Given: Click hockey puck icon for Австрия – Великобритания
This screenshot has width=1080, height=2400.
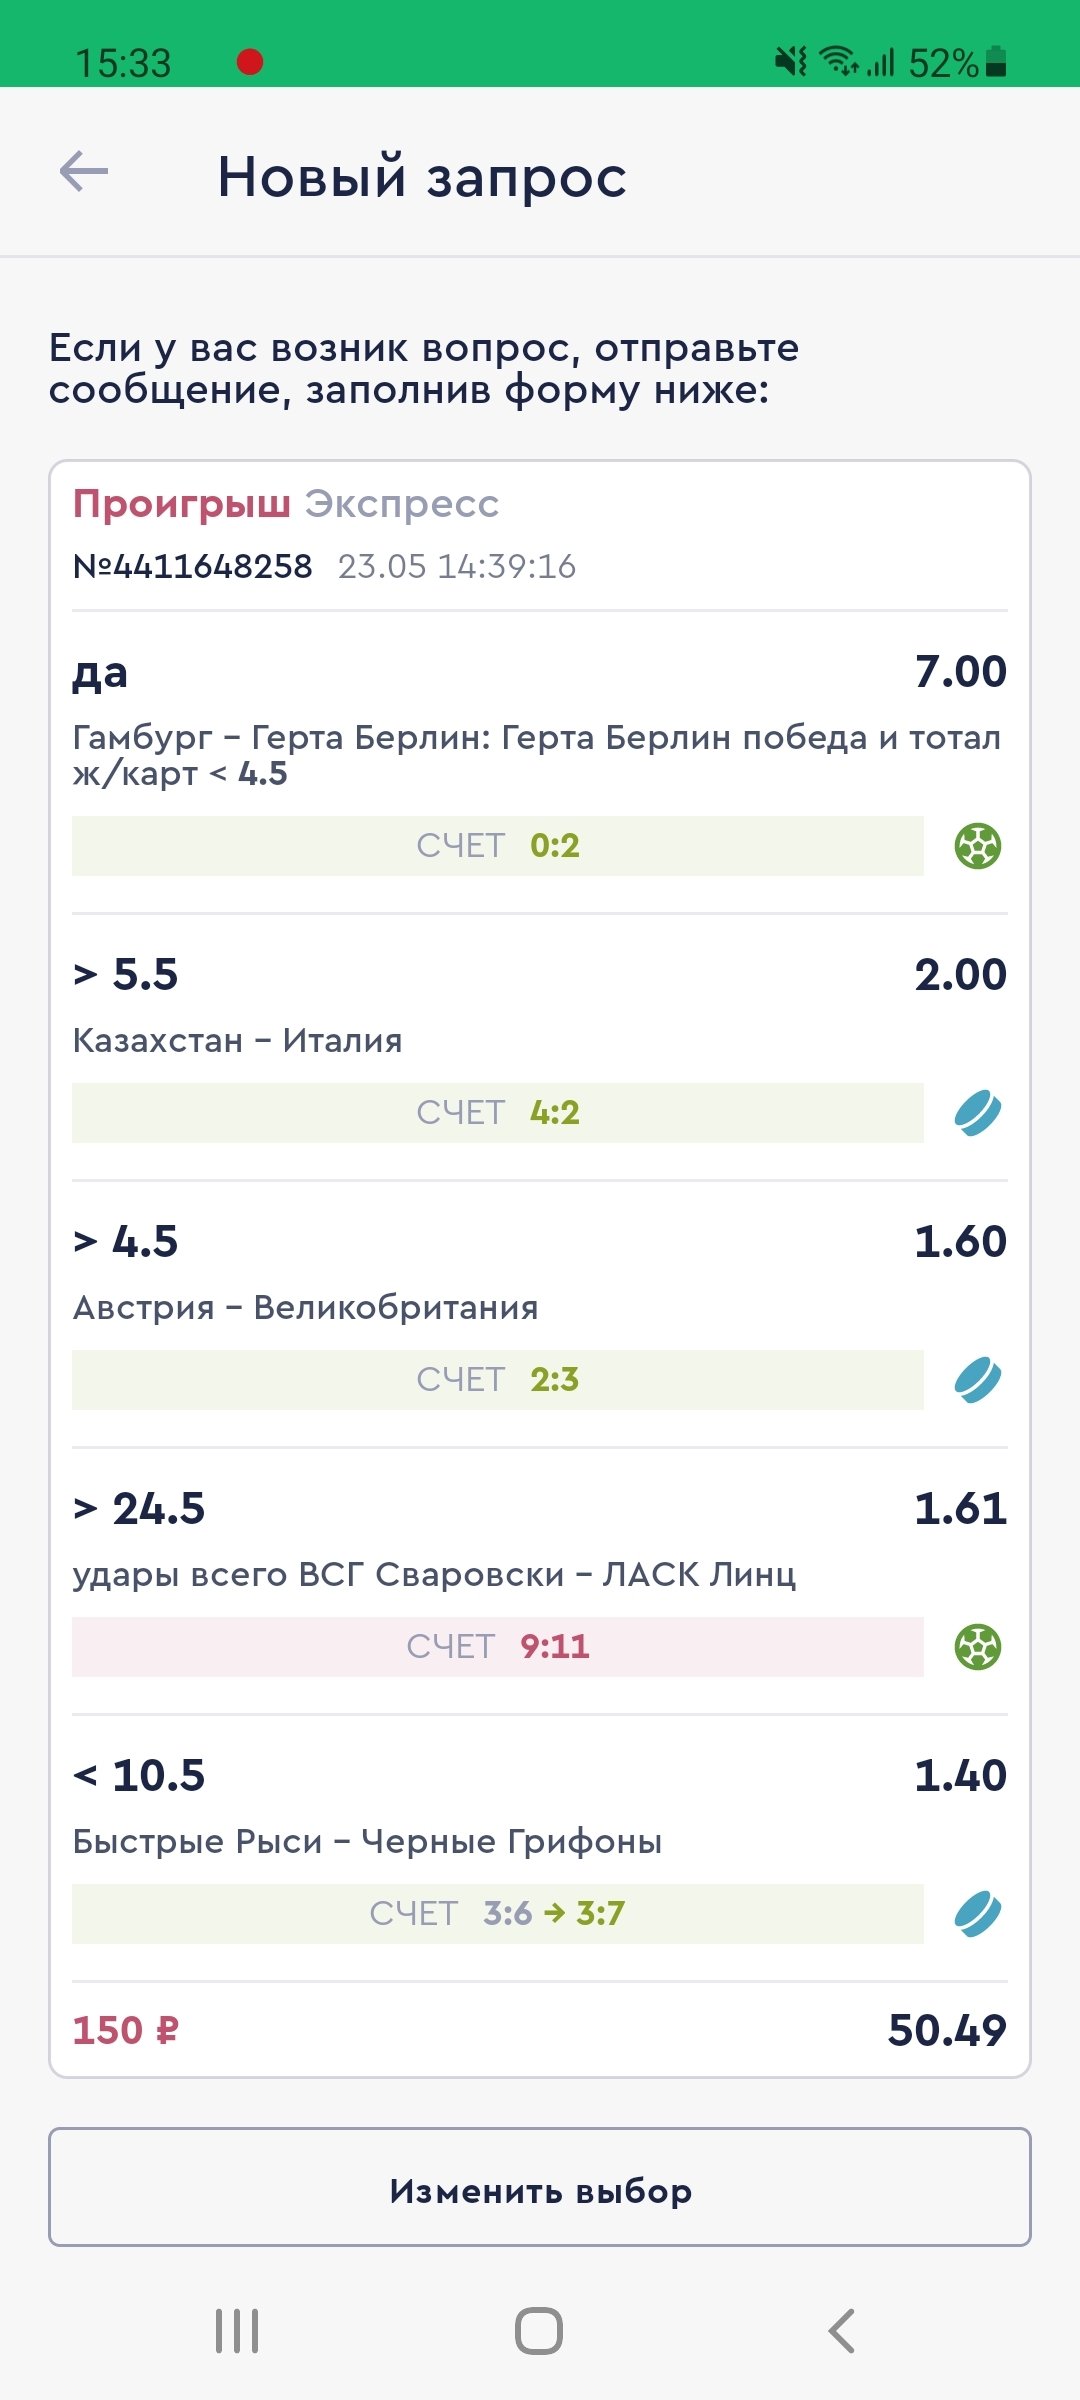Looking at the screenshot, I should coord(977,1380).
